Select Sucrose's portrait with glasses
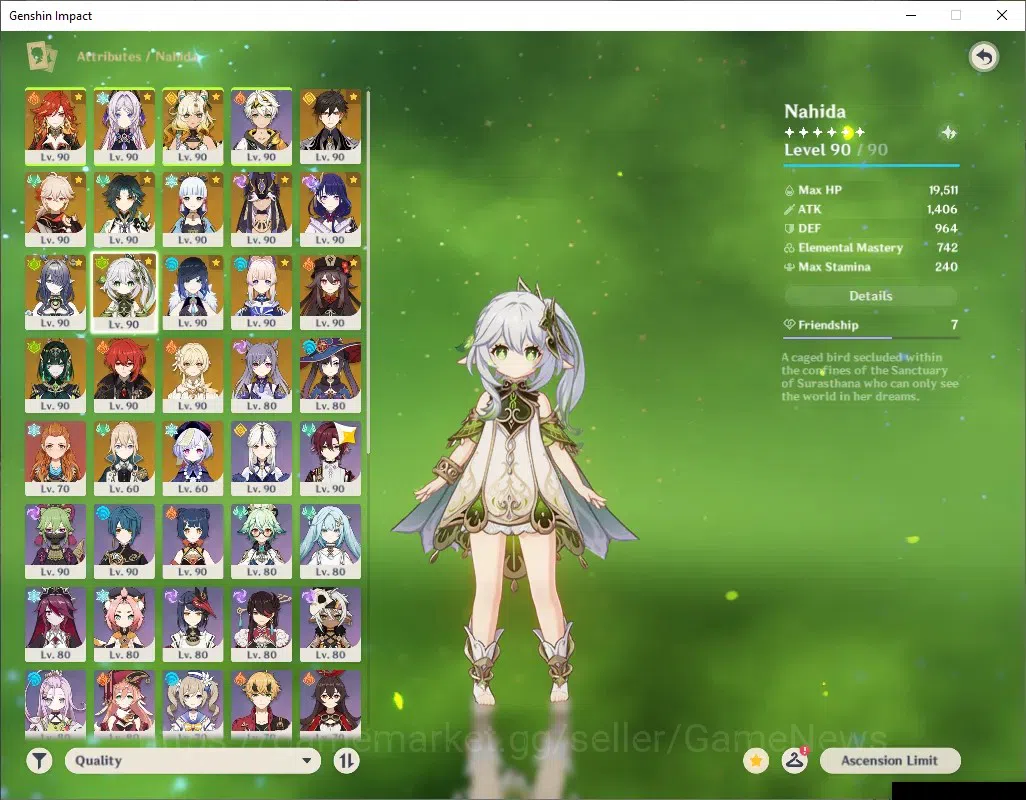Viewport: 1026px width, 800px height. (262, 542)
